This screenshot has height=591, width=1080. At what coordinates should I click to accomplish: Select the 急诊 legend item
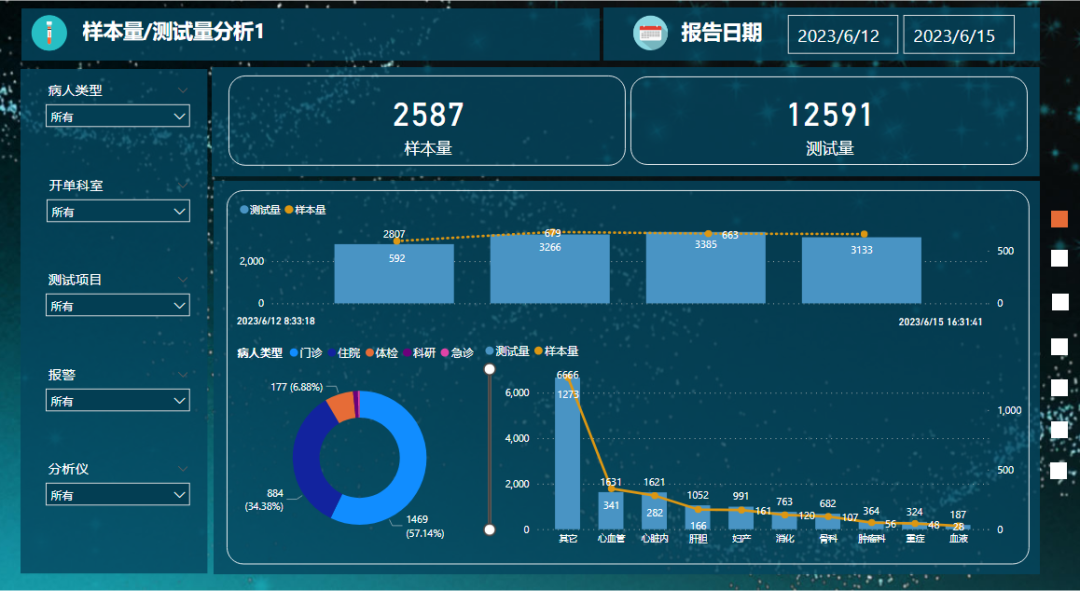pyautogui.click(x=457, y=353)
